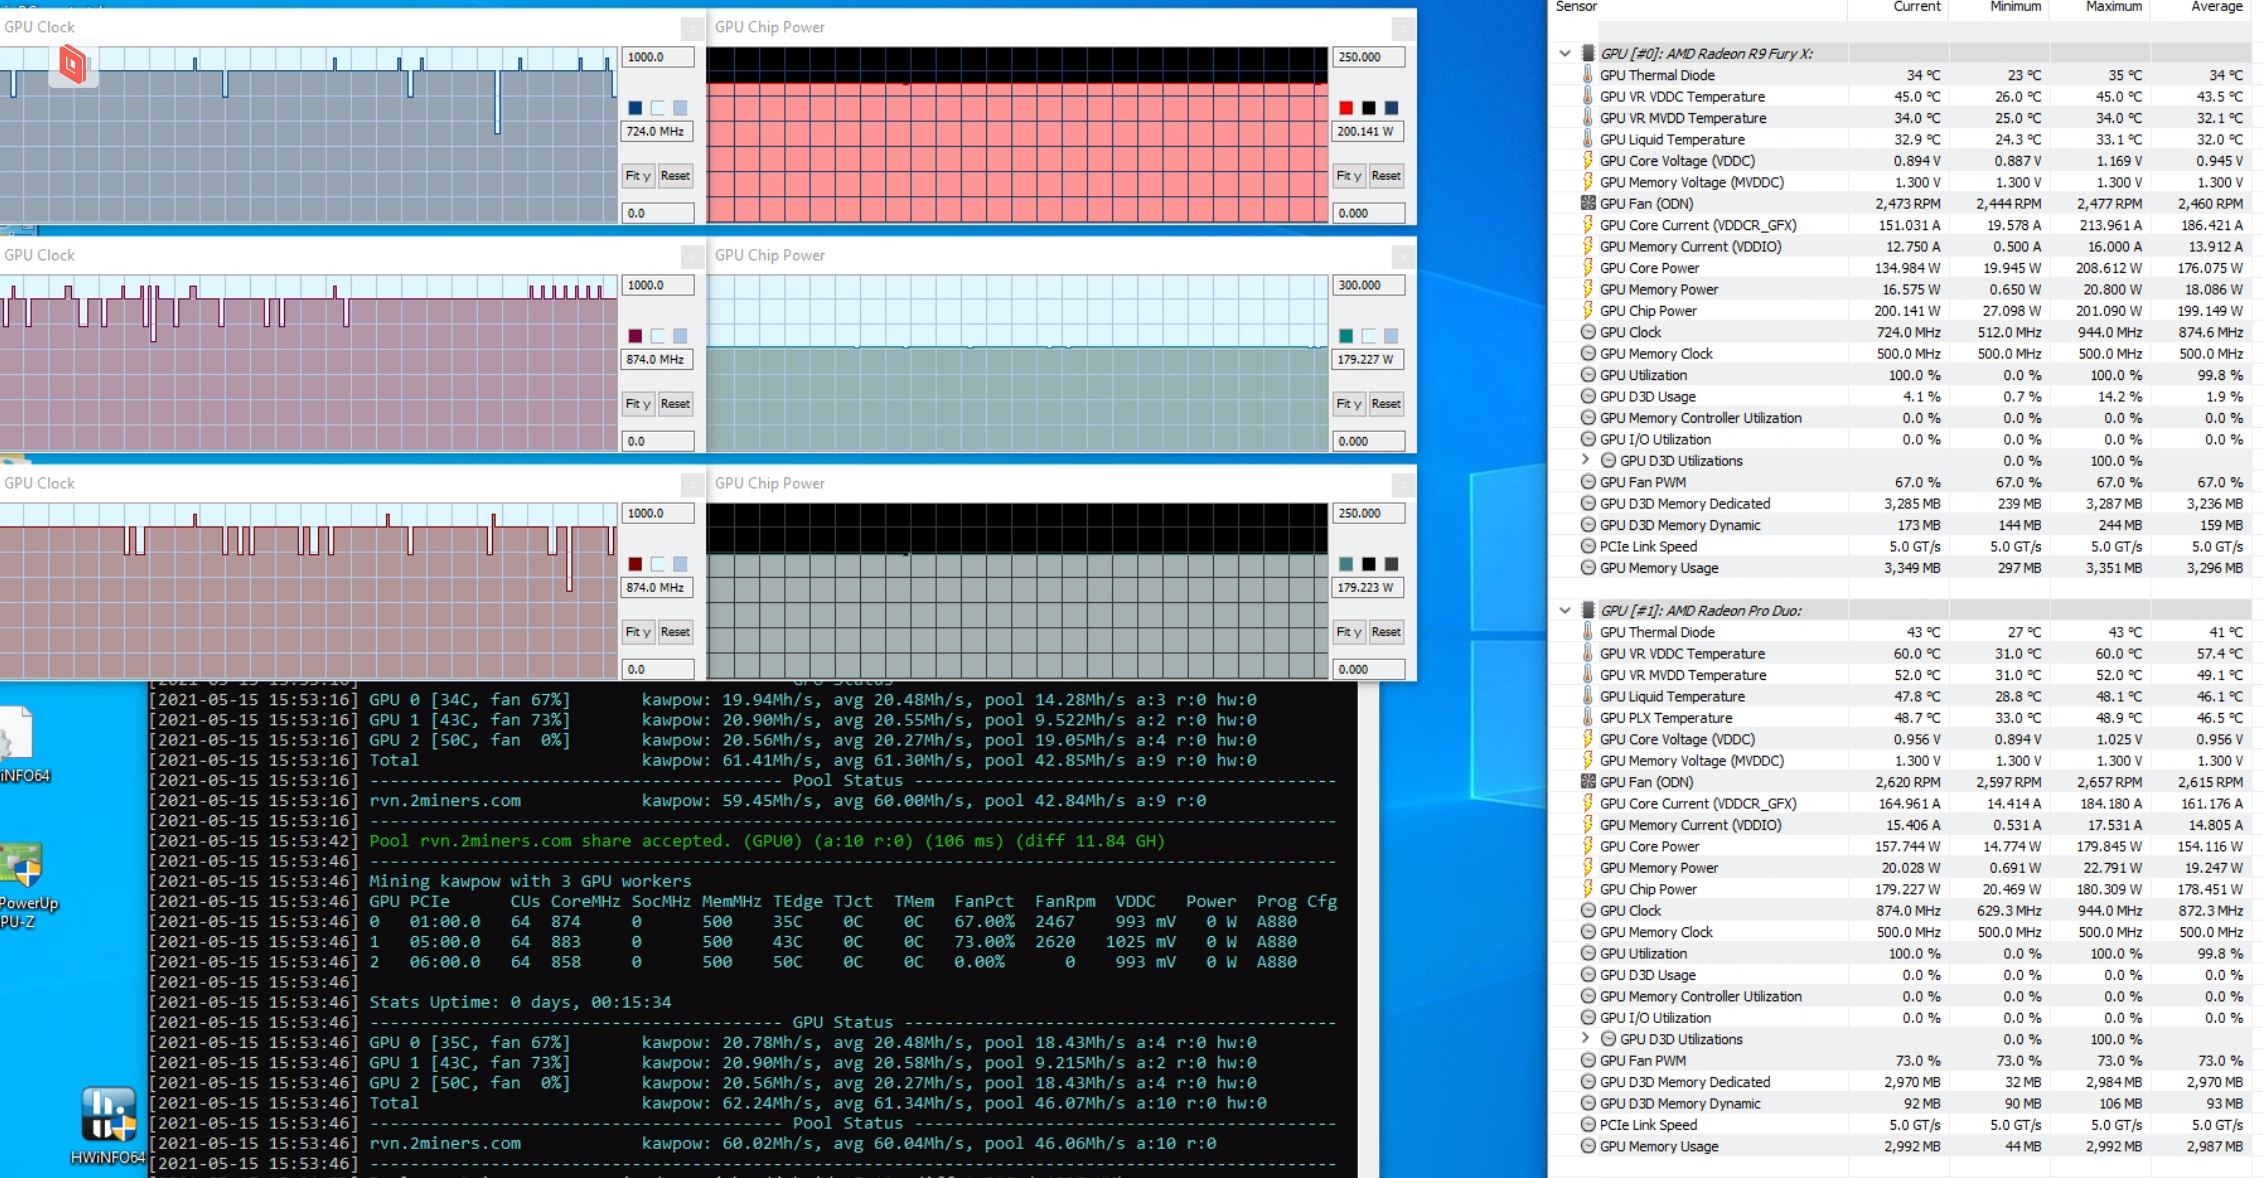Open the HWiNFO64 desktop shortcut icon
The height and width of the screenshot is (1178, 2263).
(107, 1125)
